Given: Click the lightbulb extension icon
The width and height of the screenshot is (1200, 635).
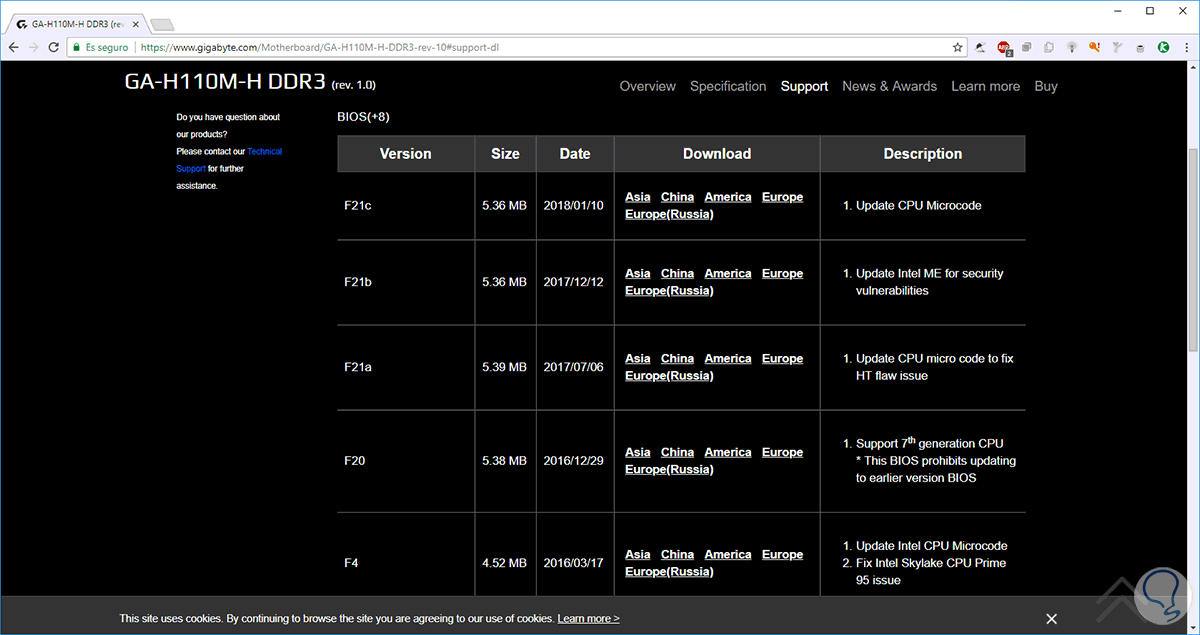Looking at the screenshot, I should [x=1071, y=47].
